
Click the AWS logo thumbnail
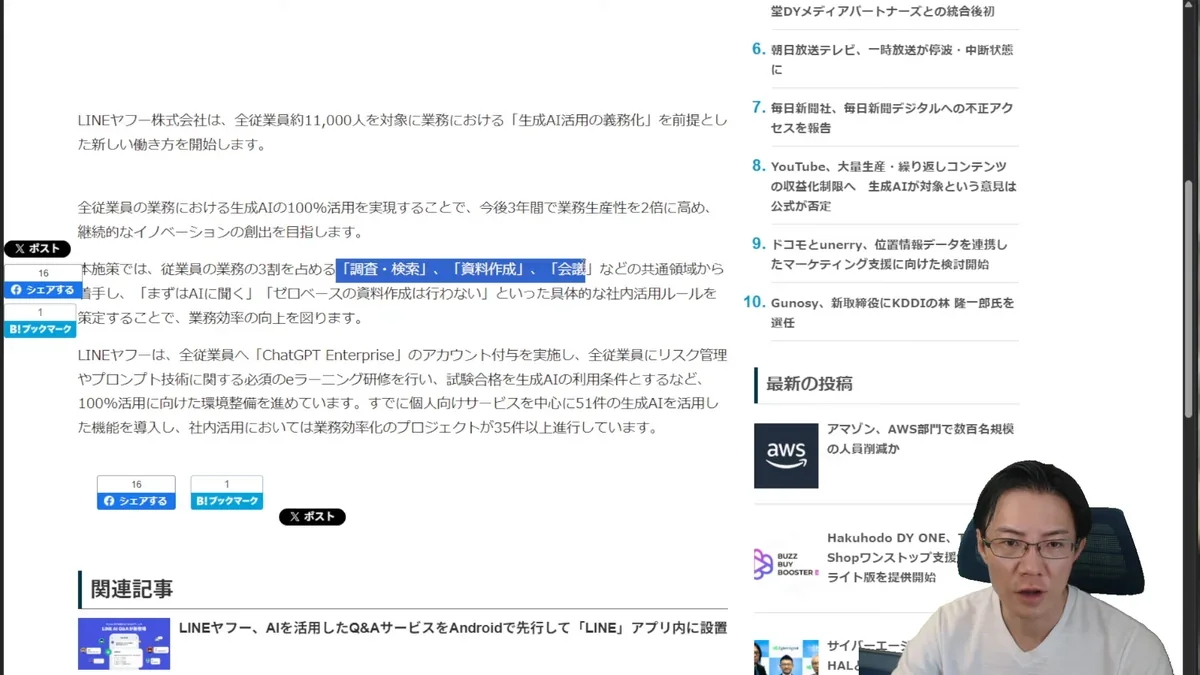click(786, 455)
